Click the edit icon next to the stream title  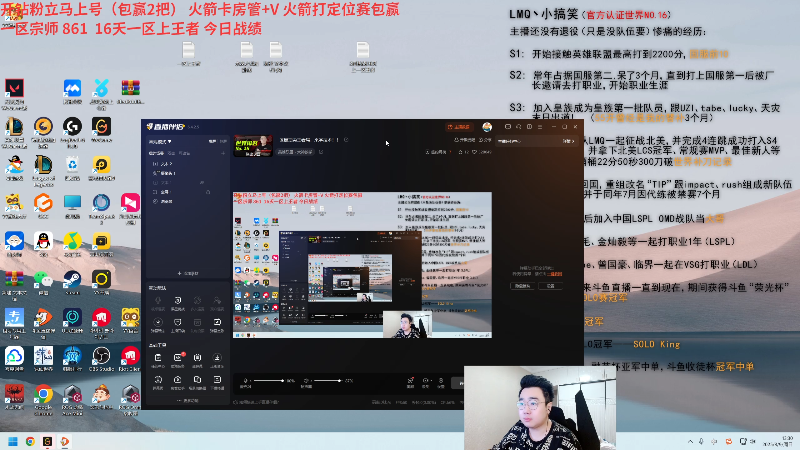coord(346,140)
